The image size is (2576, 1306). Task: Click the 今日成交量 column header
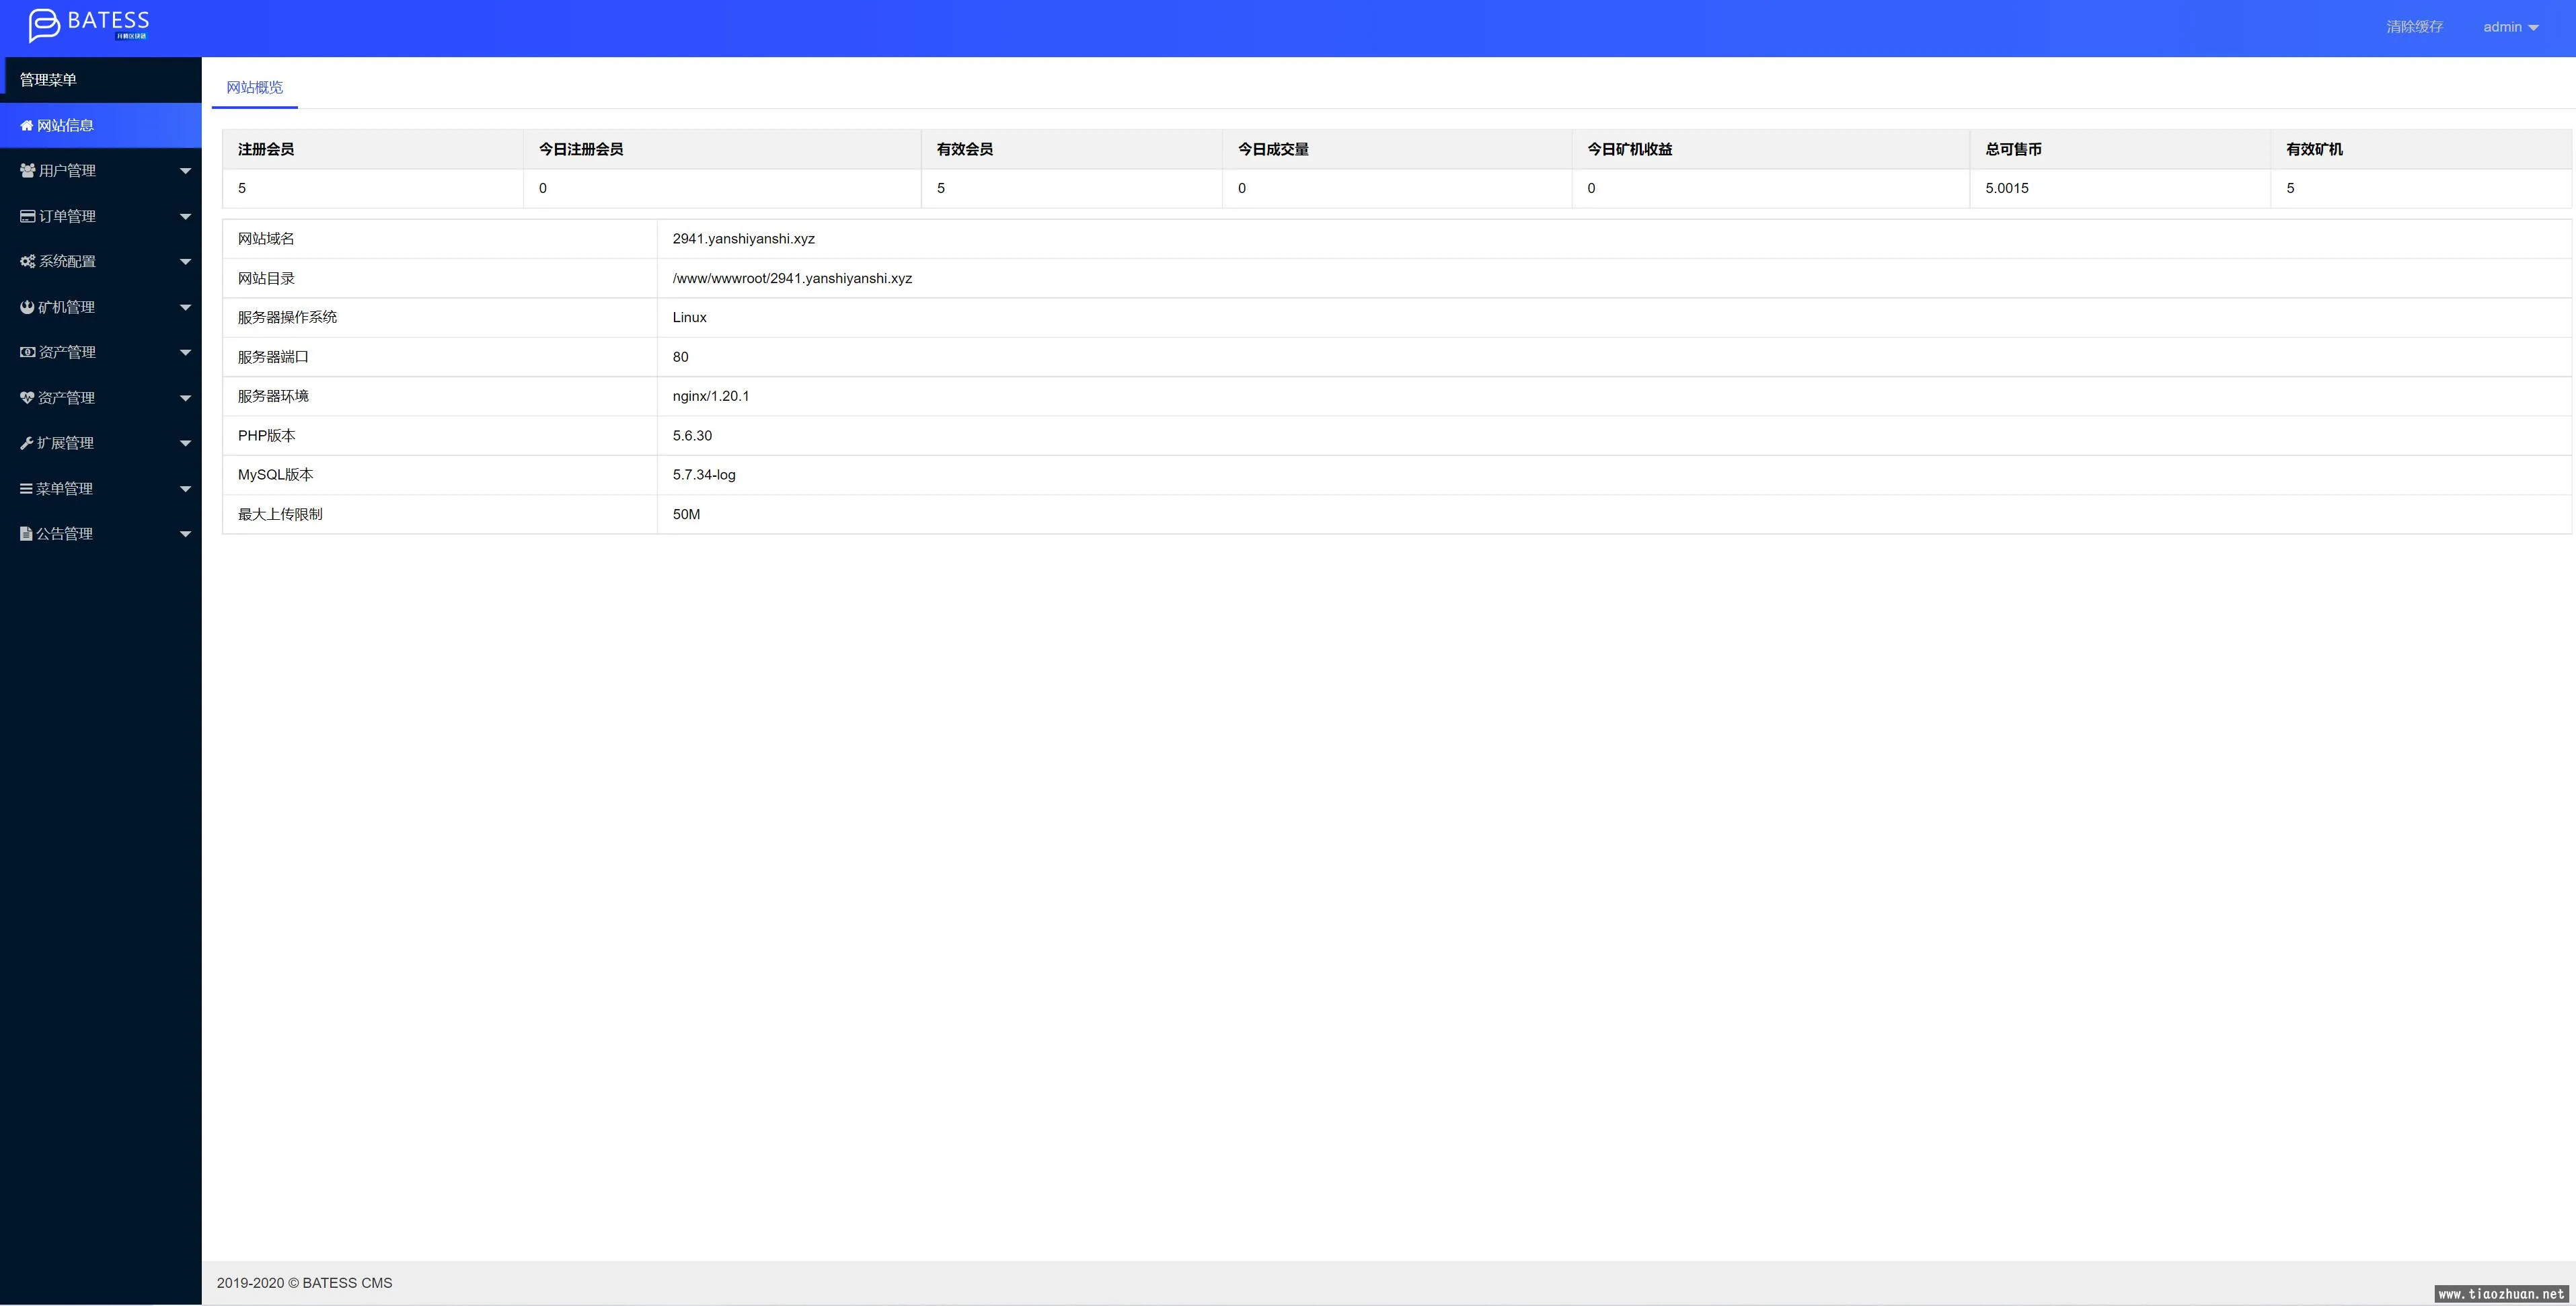(x=1273, y=149)
